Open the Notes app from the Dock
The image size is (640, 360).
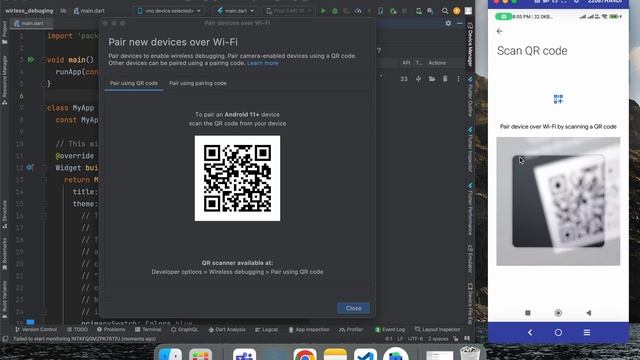coord(335,355)
